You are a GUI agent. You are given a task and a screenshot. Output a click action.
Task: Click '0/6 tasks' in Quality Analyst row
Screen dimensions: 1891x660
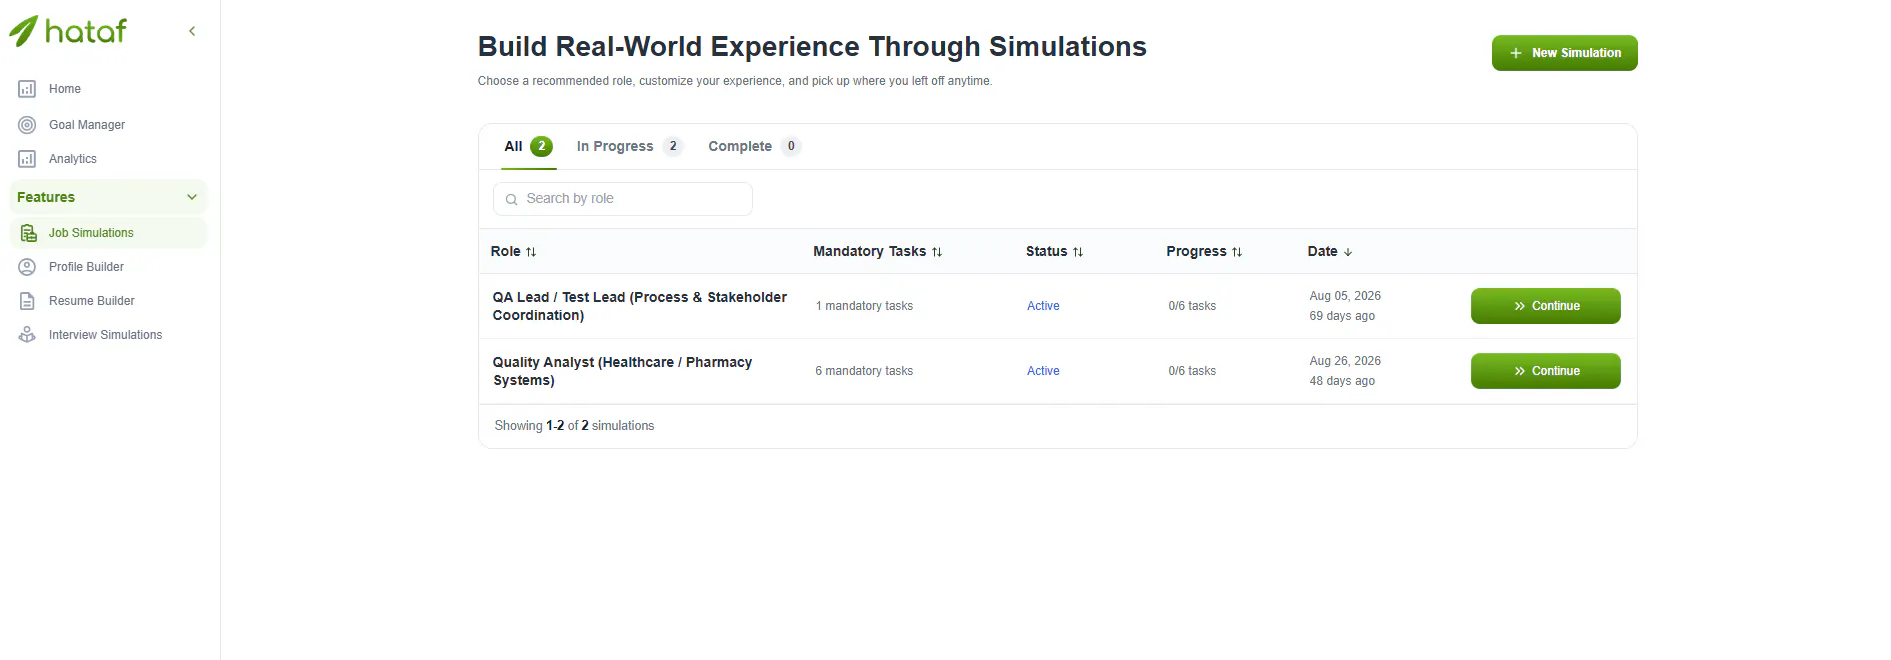pos(1192,371)
